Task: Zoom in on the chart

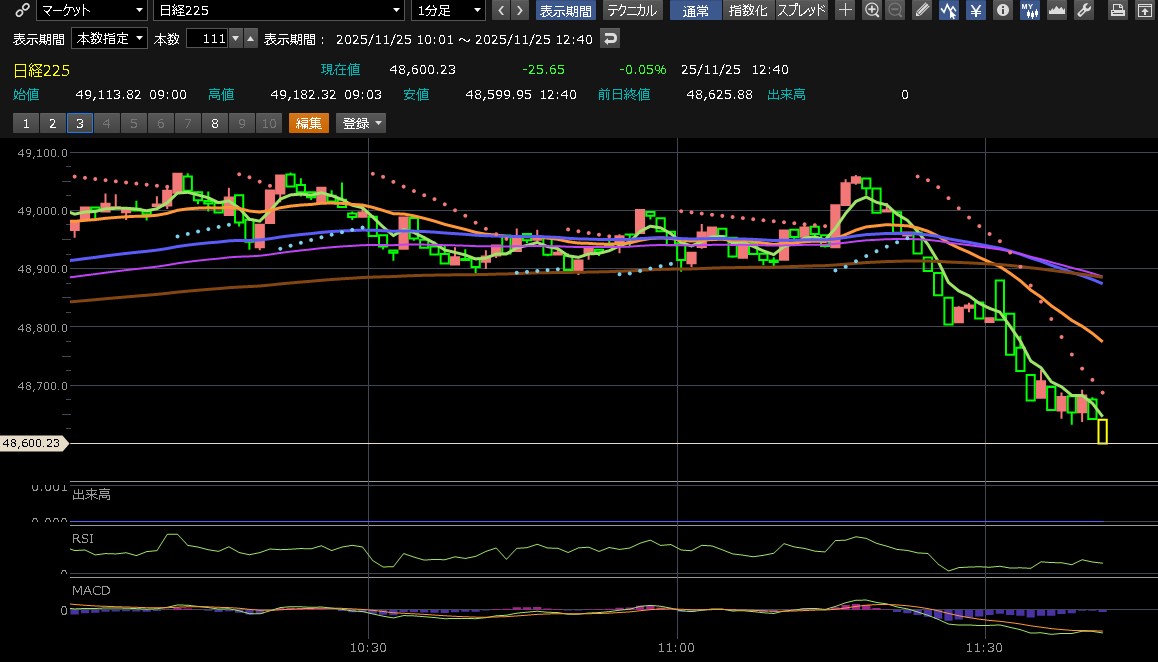Action: 872,11
